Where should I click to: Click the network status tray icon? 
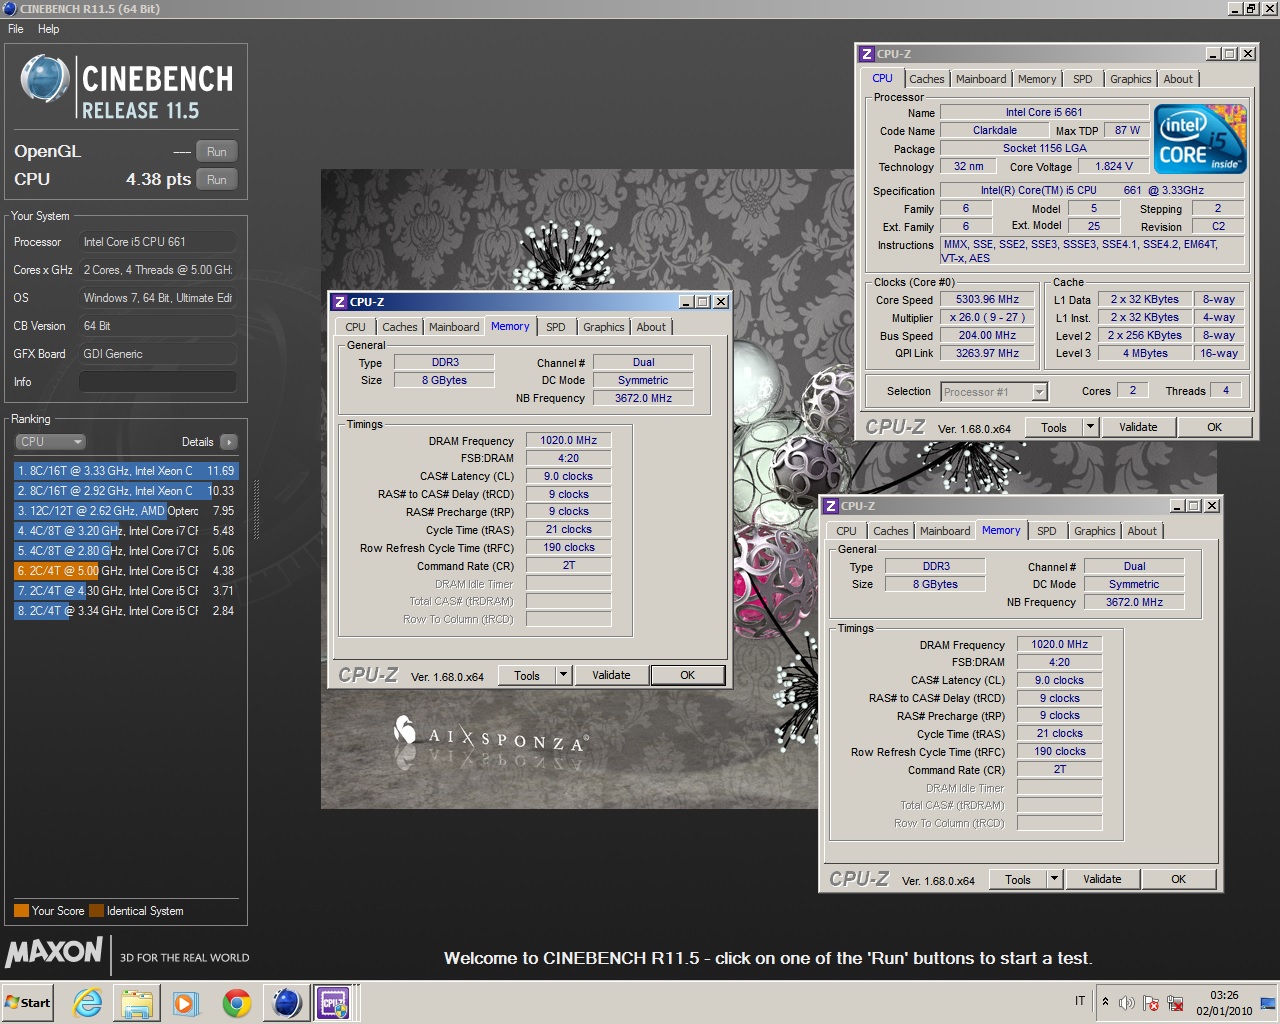point(1175,1003)
